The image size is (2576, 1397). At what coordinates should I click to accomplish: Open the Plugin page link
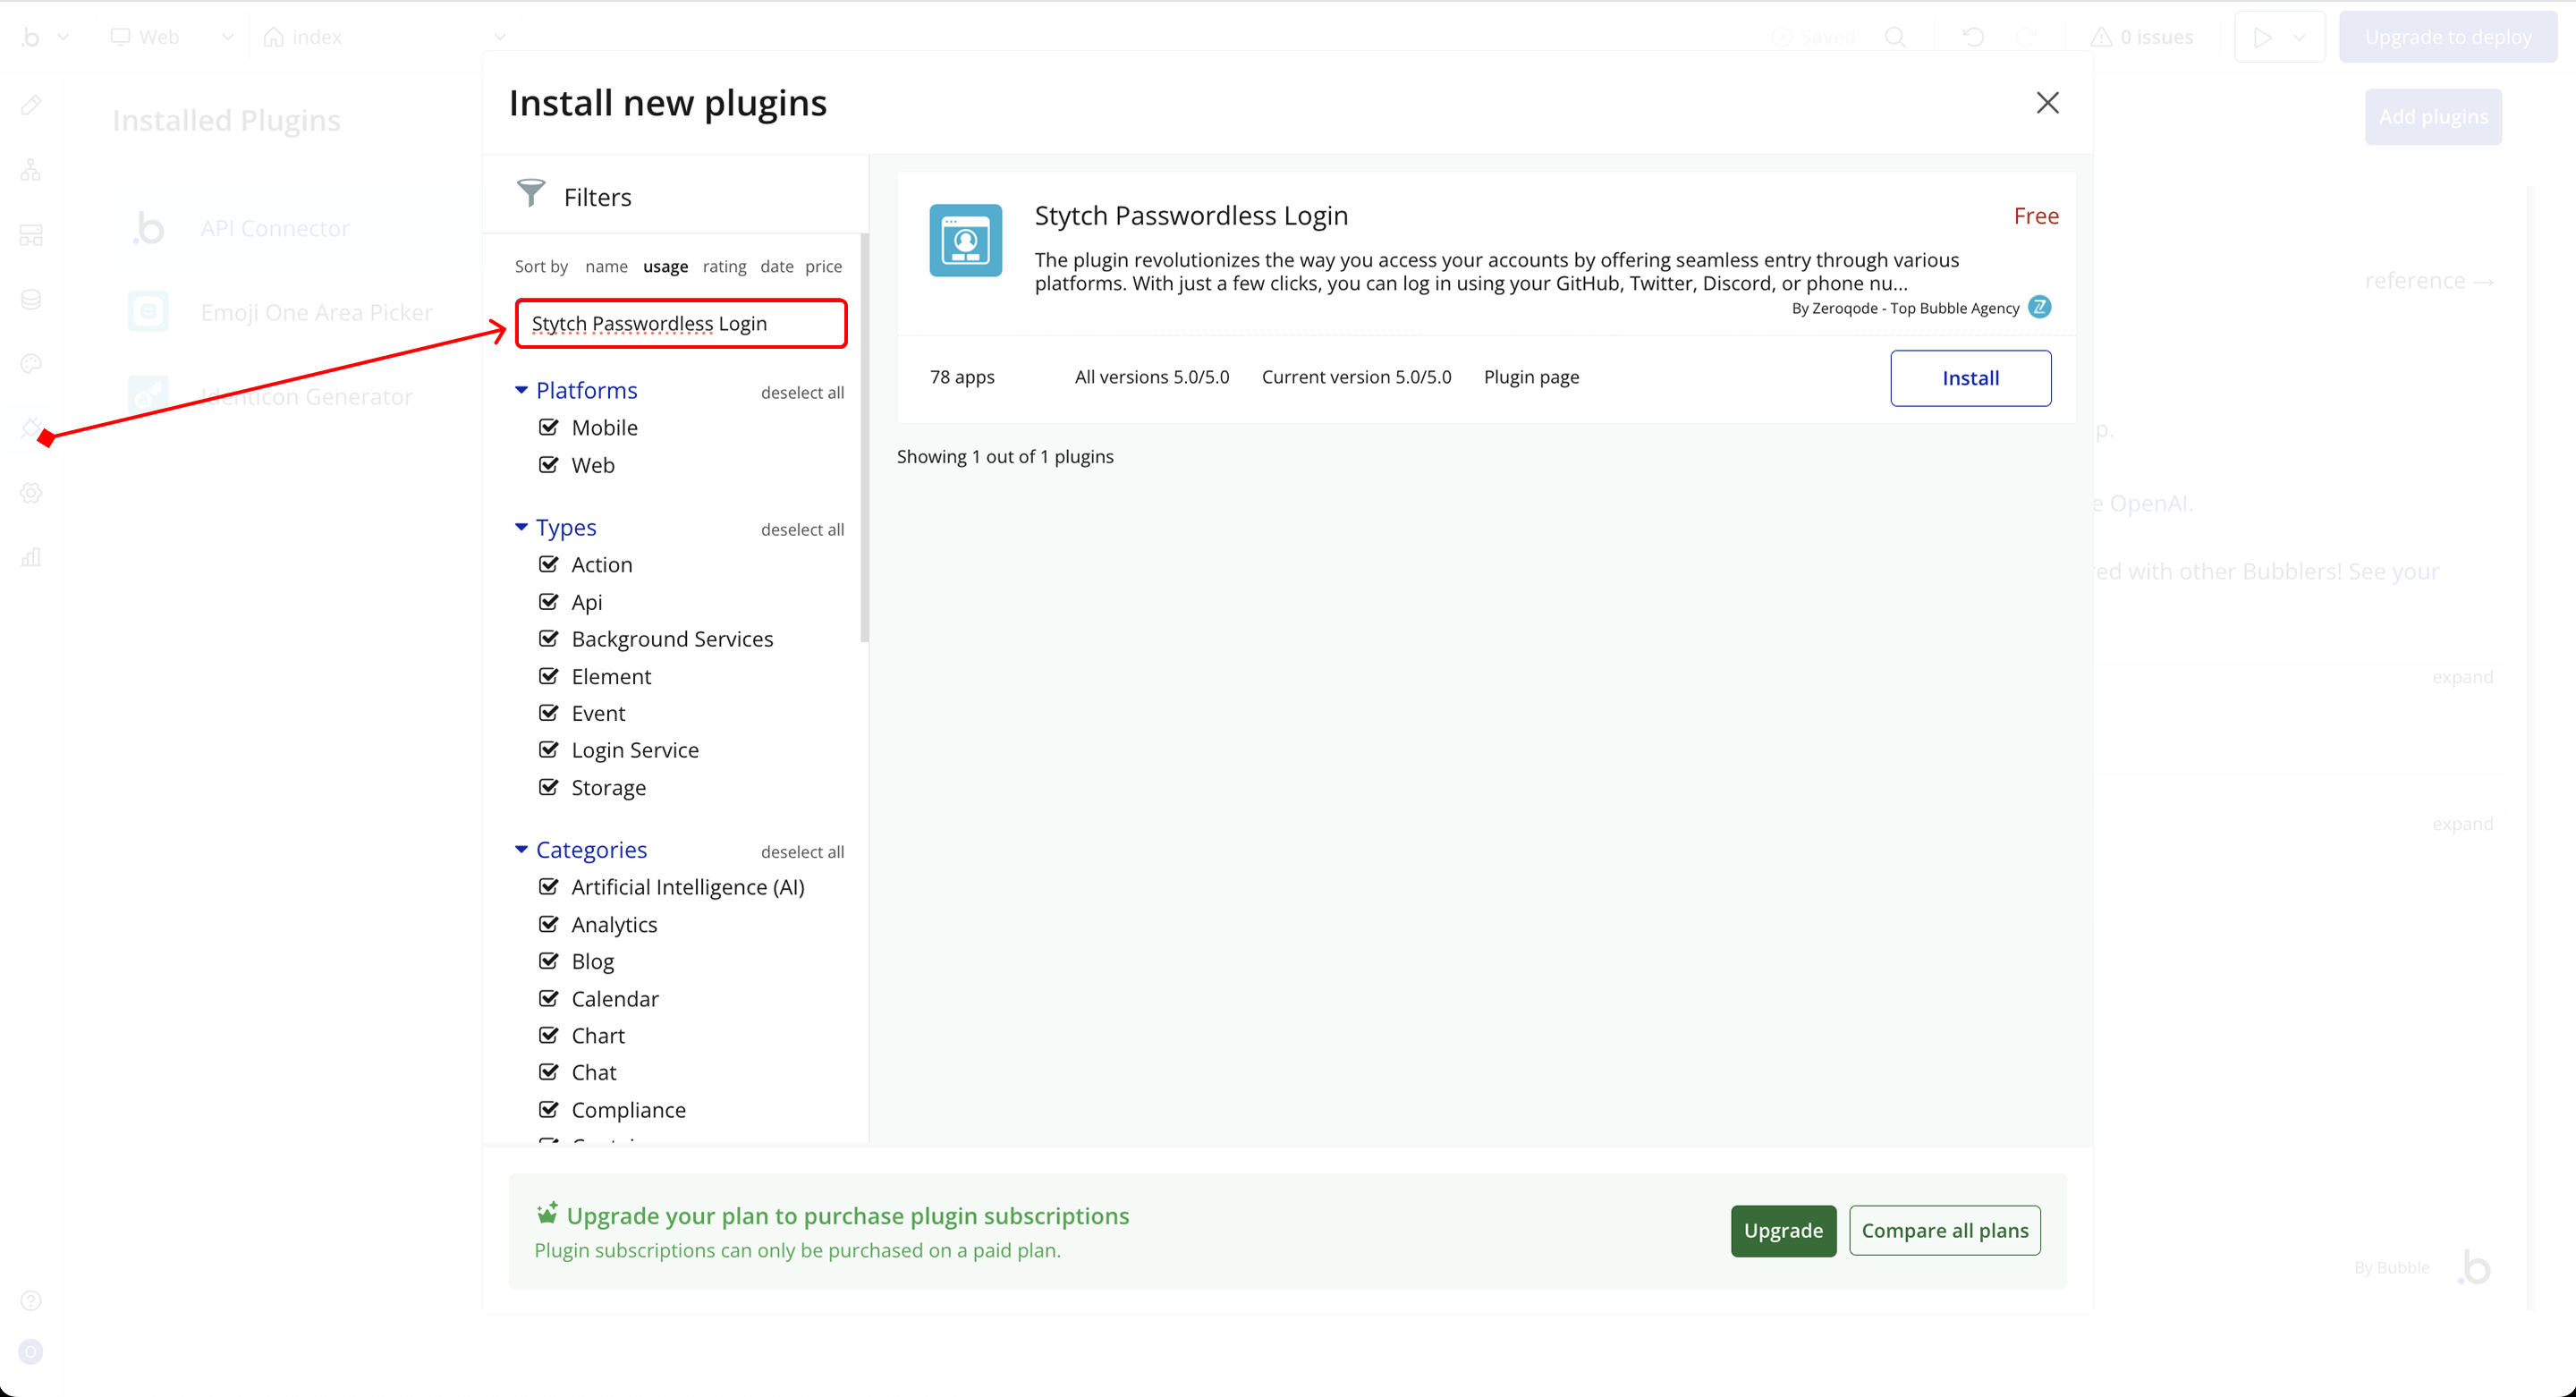coord(1530,377)
